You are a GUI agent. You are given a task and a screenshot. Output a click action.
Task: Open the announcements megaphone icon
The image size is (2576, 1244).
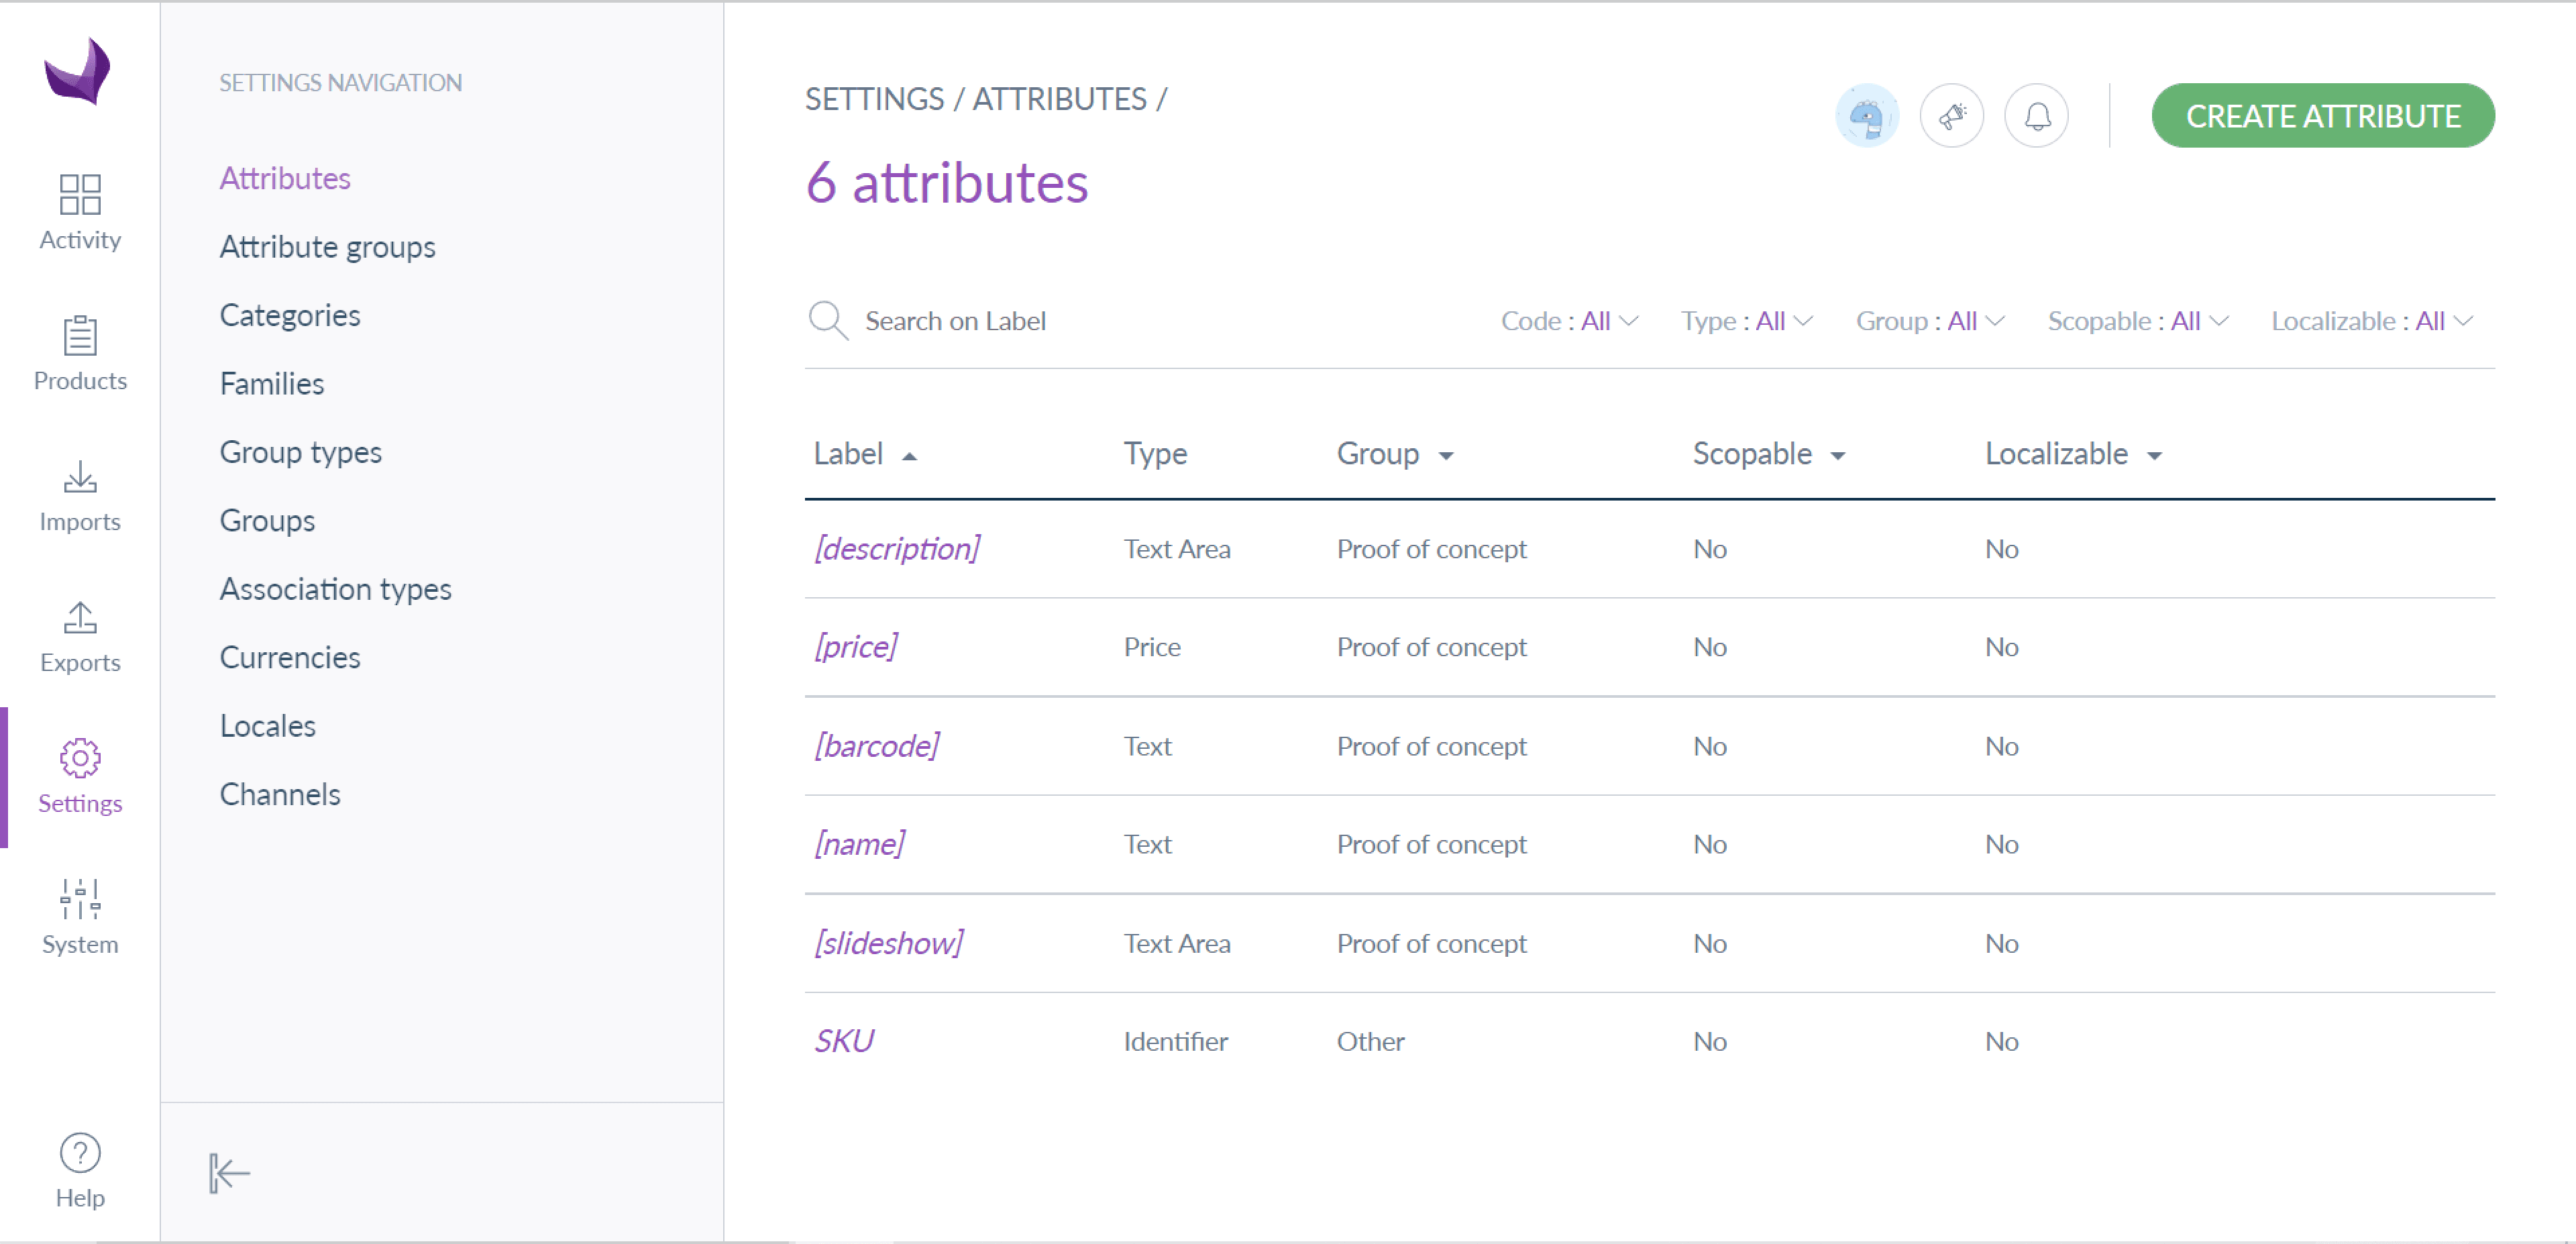1951,116
